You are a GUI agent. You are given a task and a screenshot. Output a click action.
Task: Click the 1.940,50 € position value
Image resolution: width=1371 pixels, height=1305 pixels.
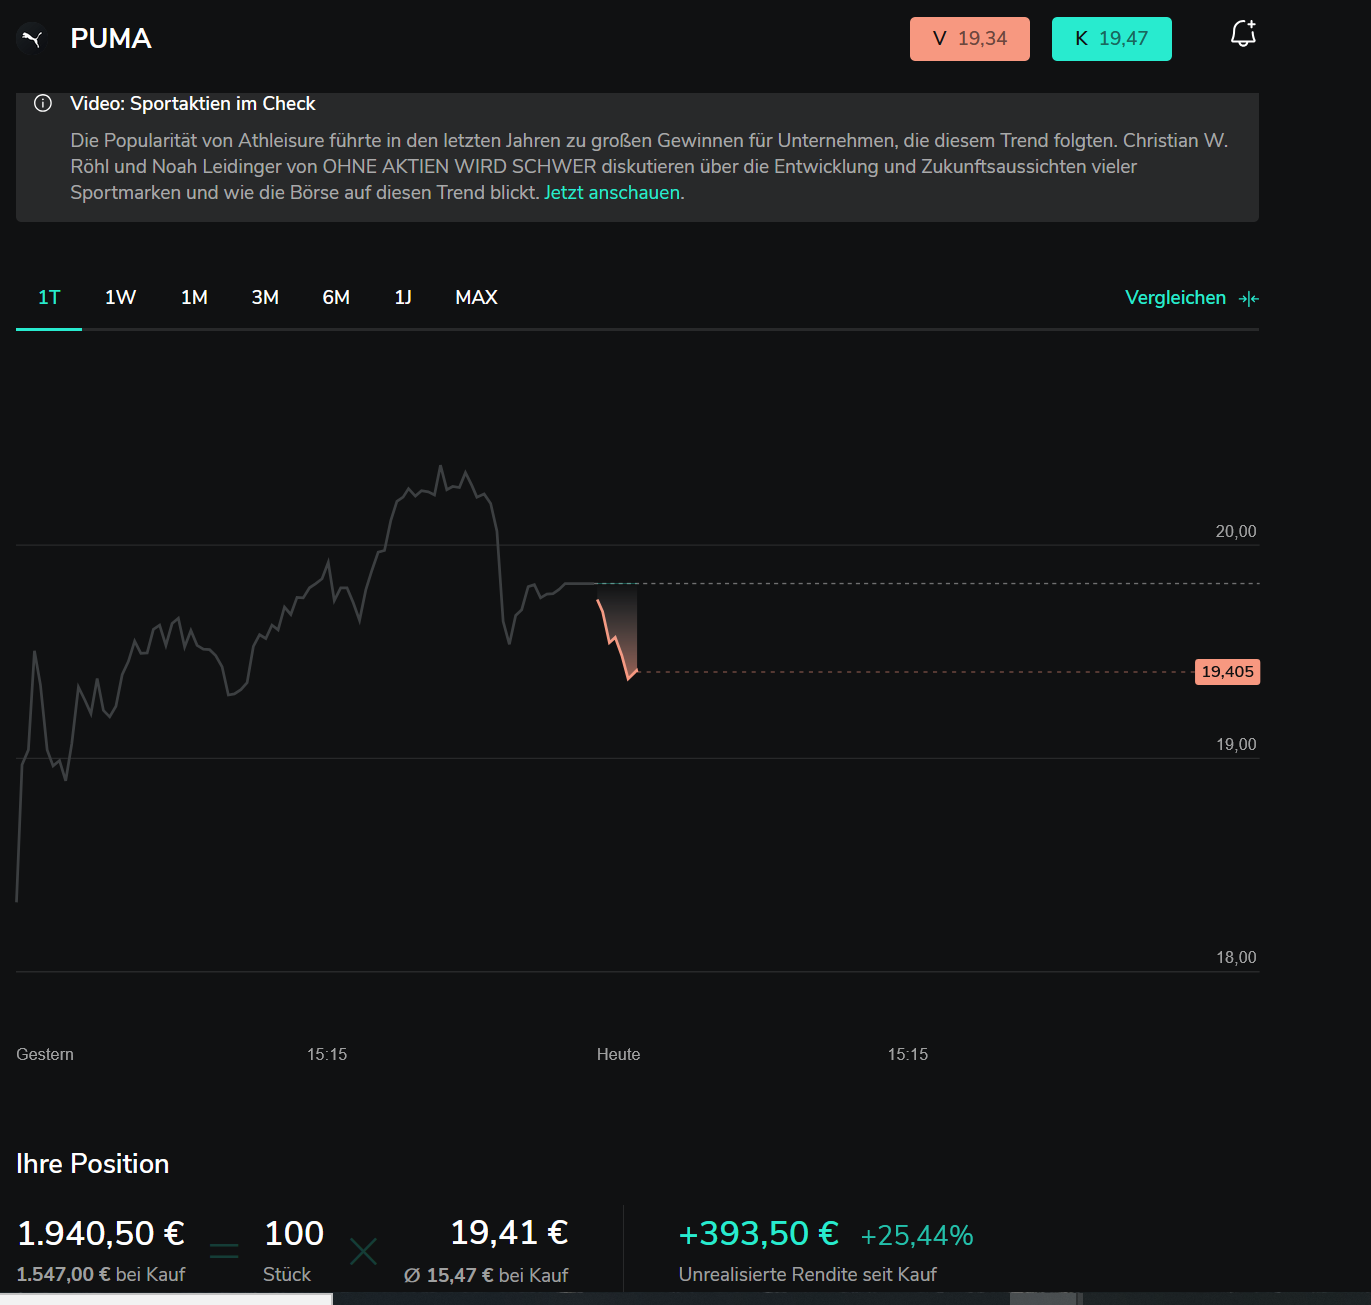tap(101, 1234)
